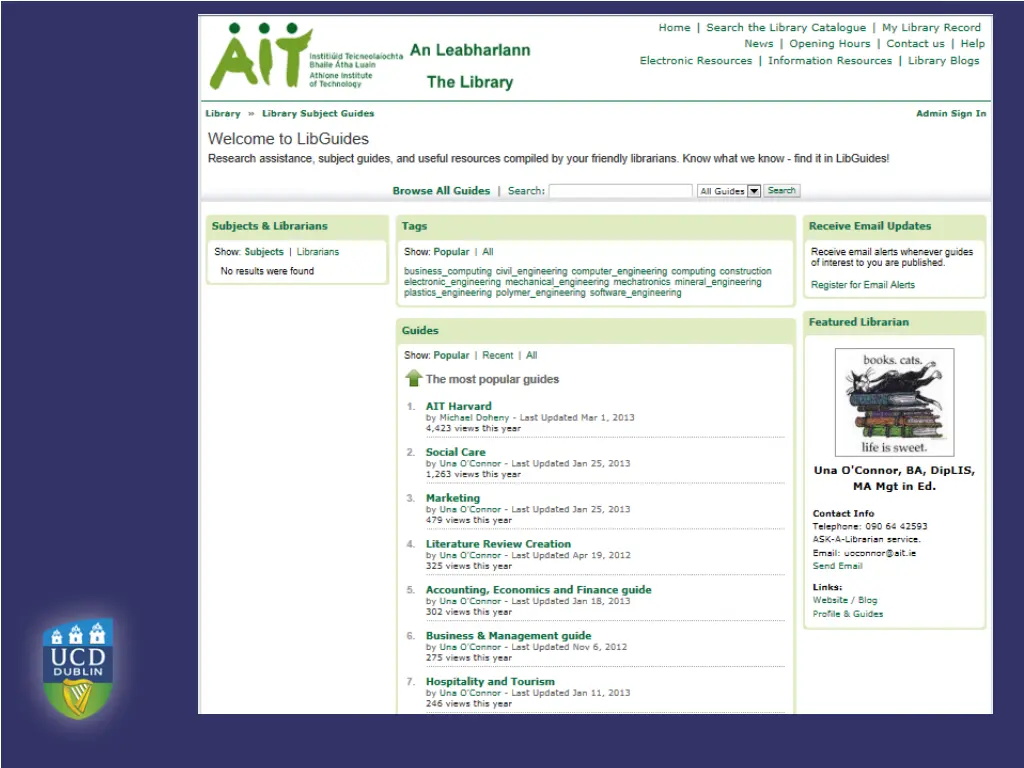The image size is (1024, 768).
Task: Click the telephone number 090 64 42593
Action: point(896,526)
